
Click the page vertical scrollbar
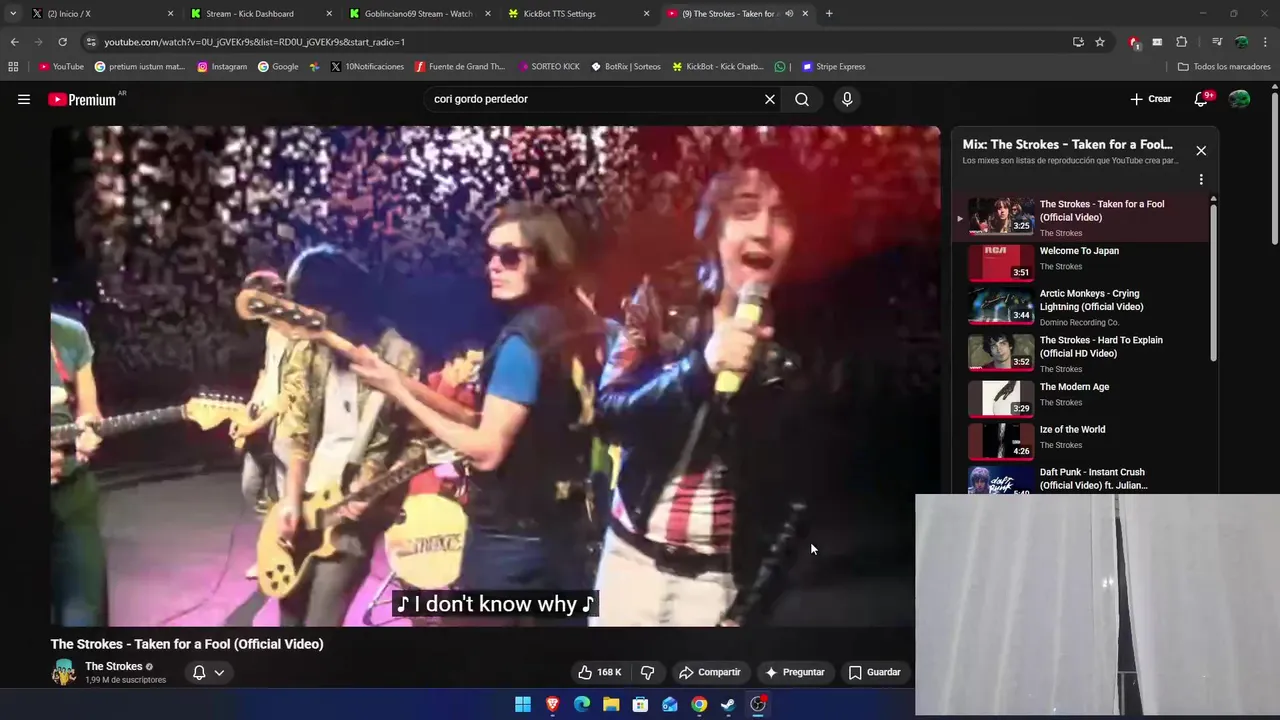click(1274, 168)
